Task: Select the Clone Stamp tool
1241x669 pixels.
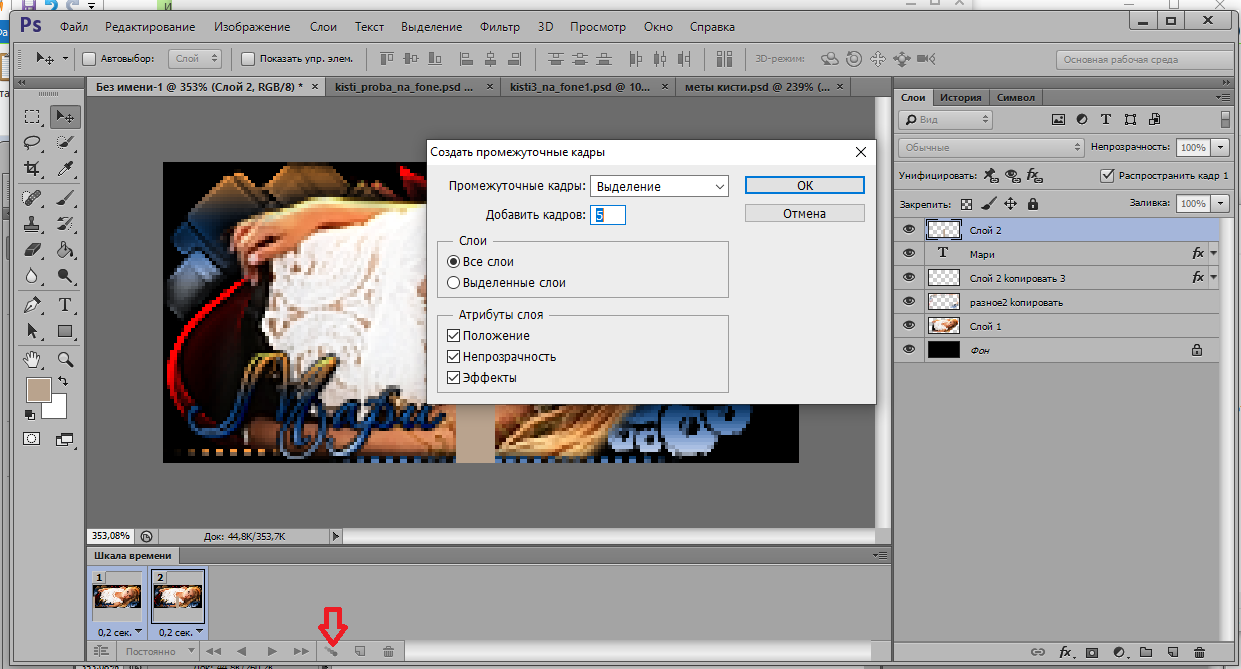Action: [x=33, y=222]
